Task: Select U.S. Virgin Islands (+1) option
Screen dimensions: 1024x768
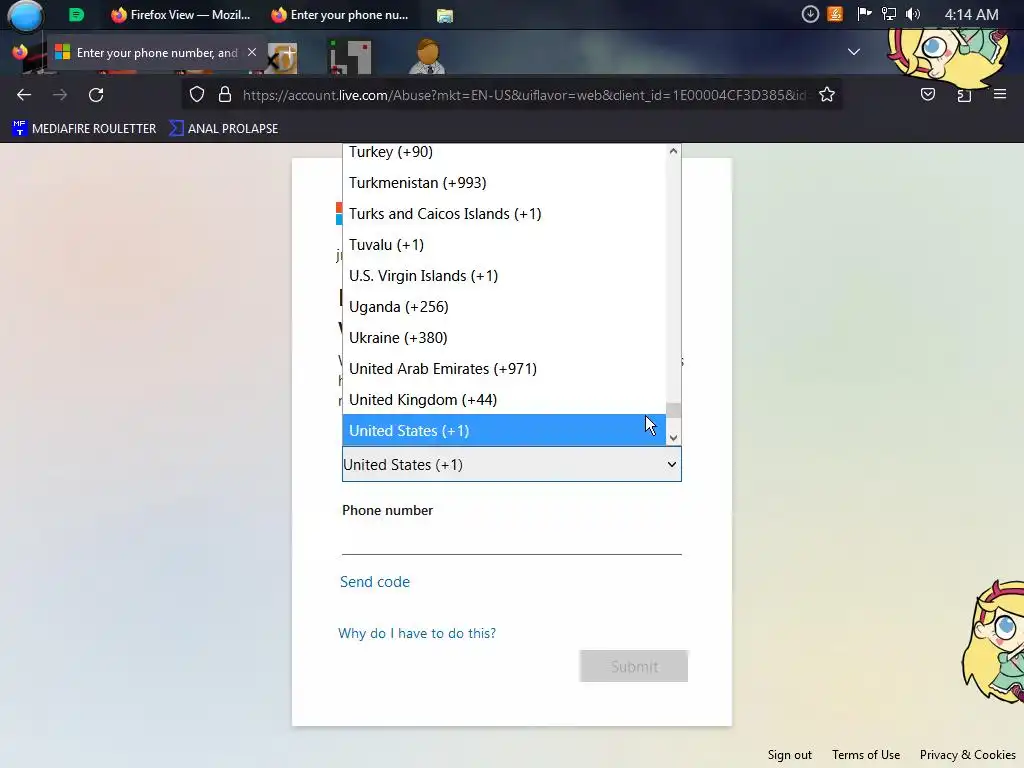Action: click(x=504, y=276)
